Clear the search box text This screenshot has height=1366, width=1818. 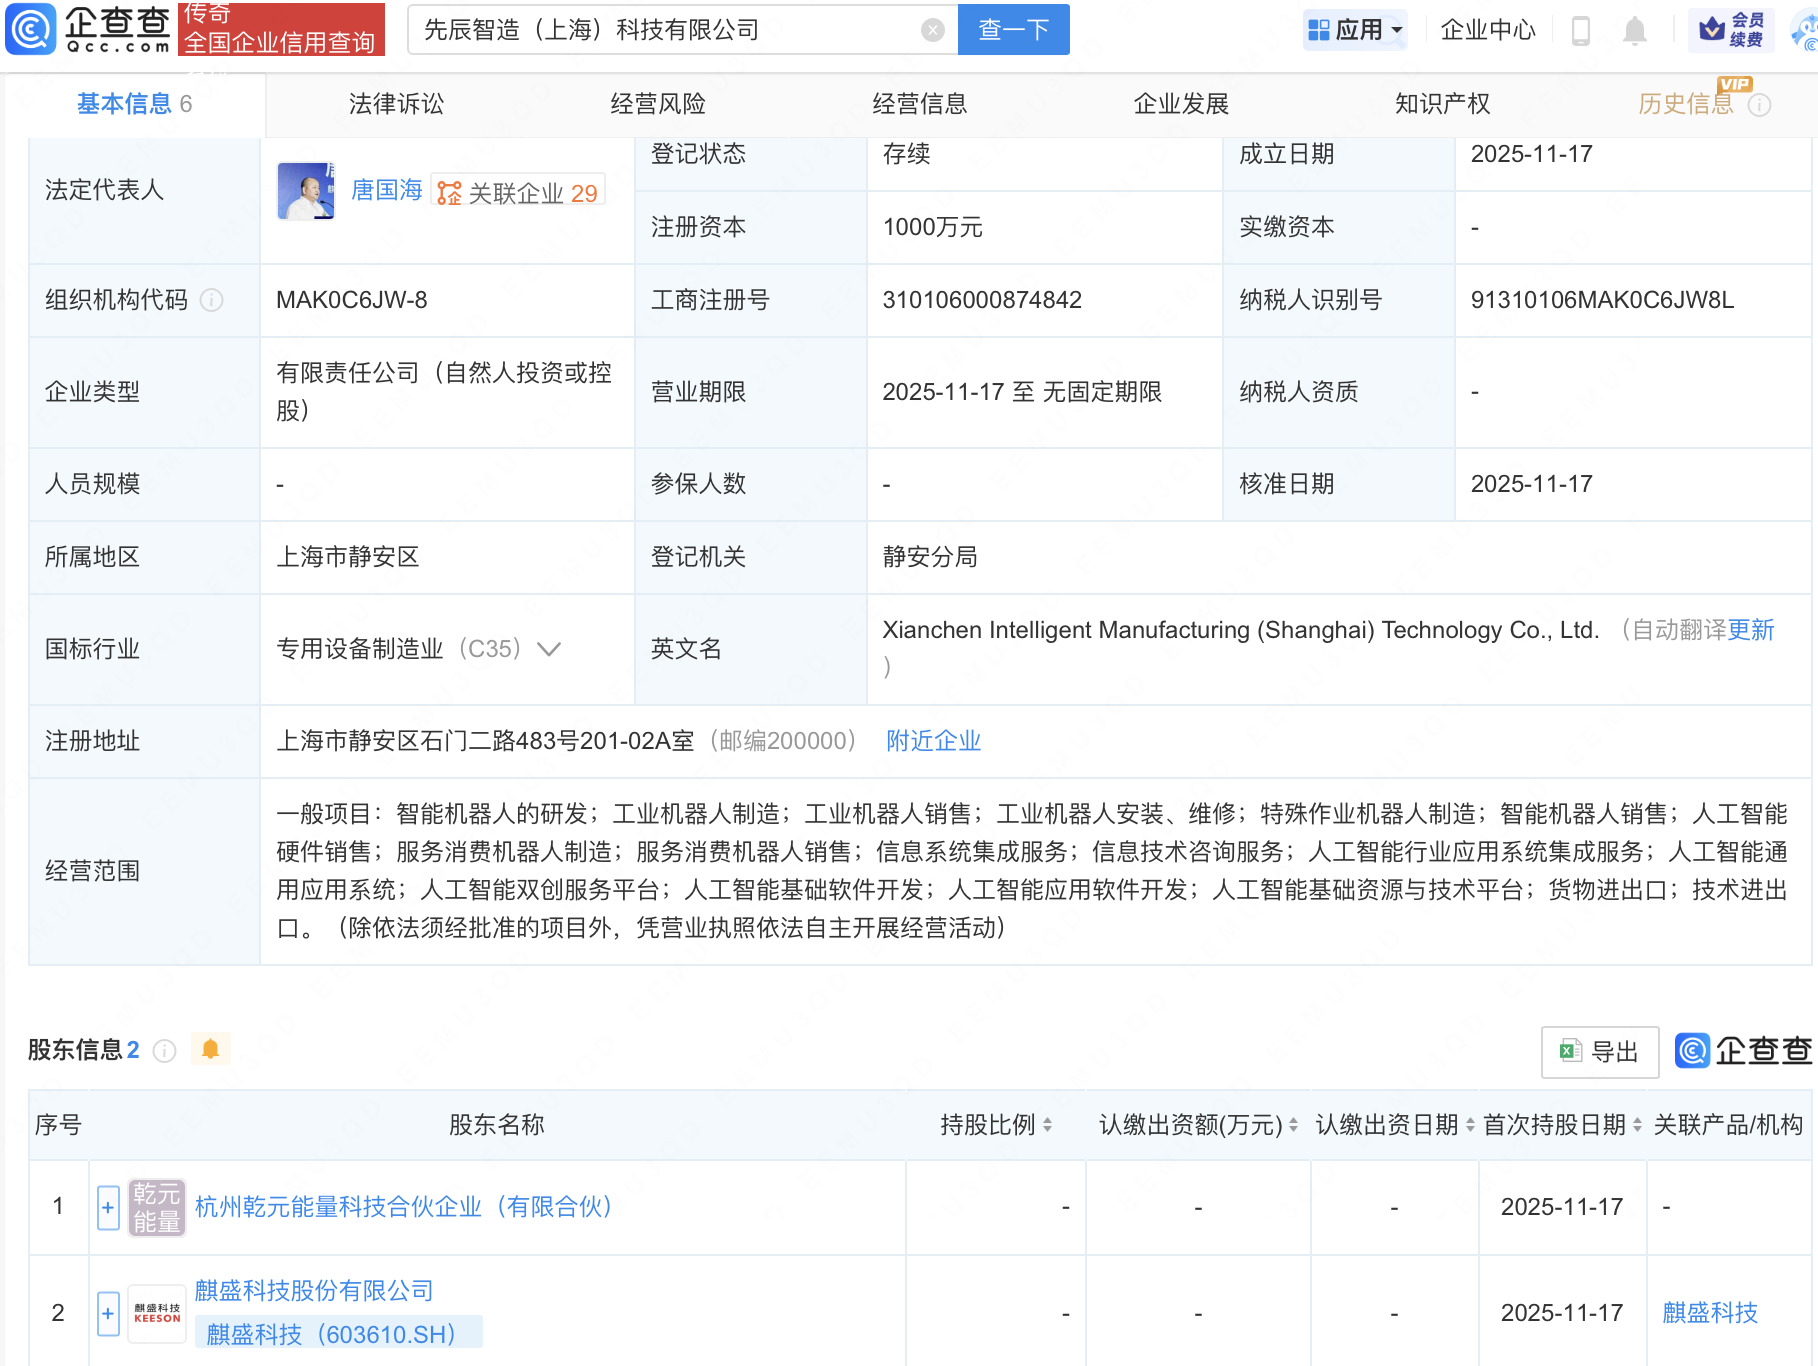pyautogui.click(x=932, y=30)
